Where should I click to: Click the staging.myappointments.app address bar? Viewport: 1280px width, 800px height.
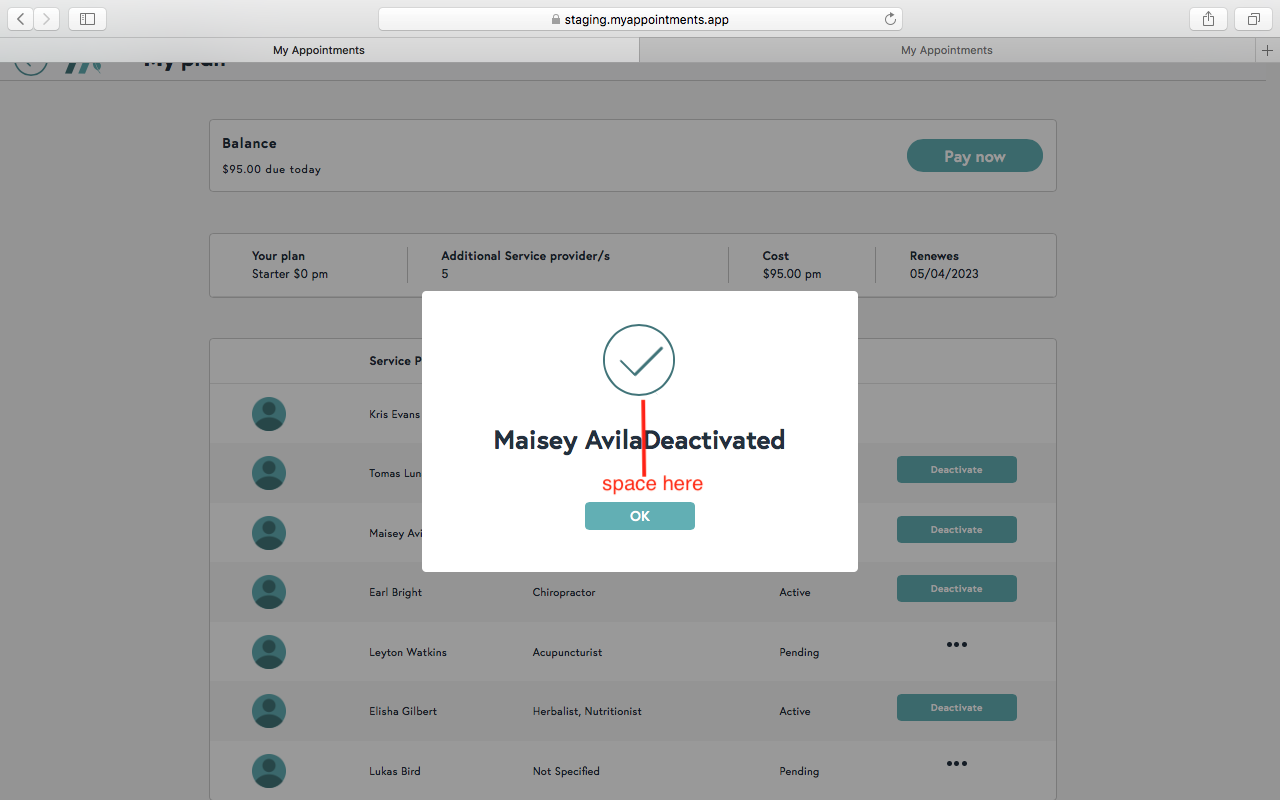(x=640, y=19)
